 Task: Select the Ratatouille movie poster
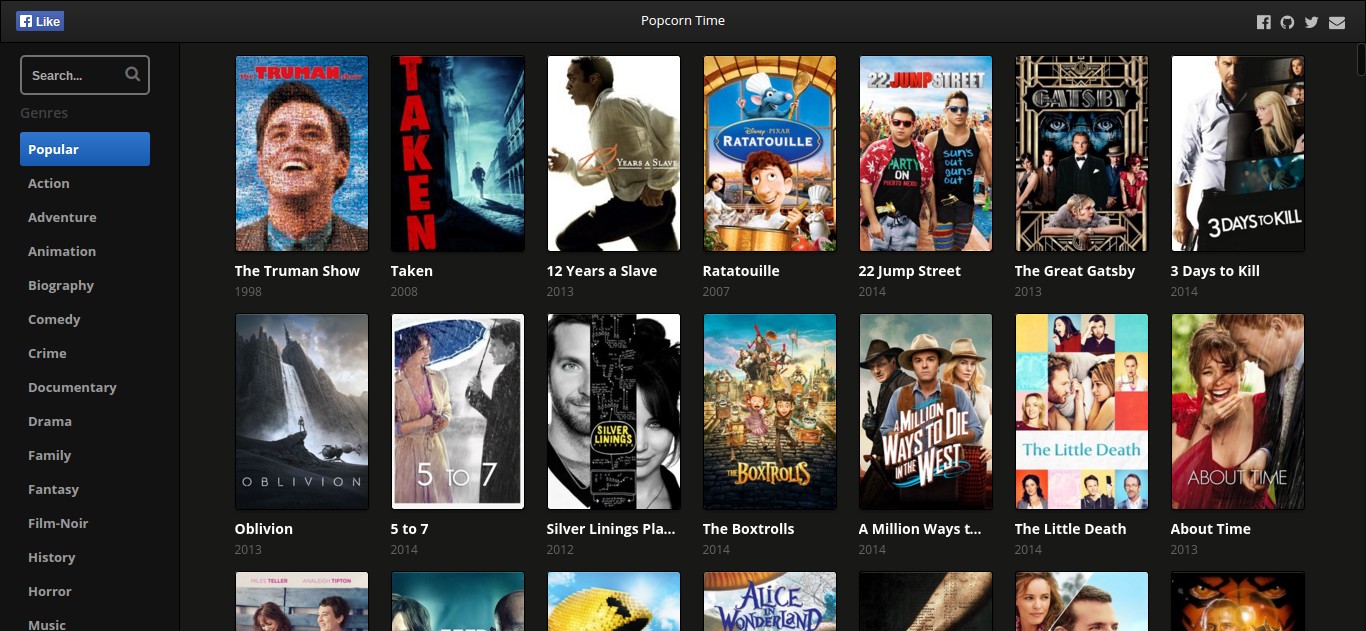click(x=770, y=153)
